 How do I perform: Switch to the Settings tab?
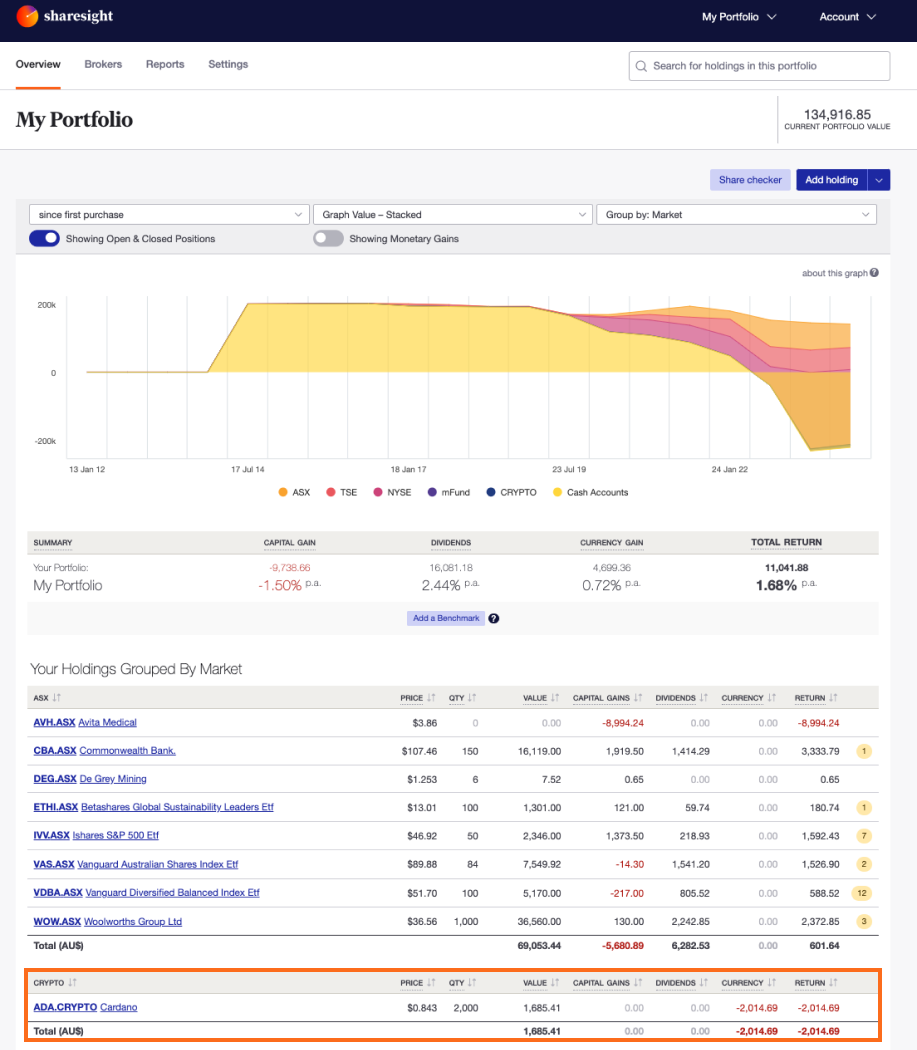point(228,64)
